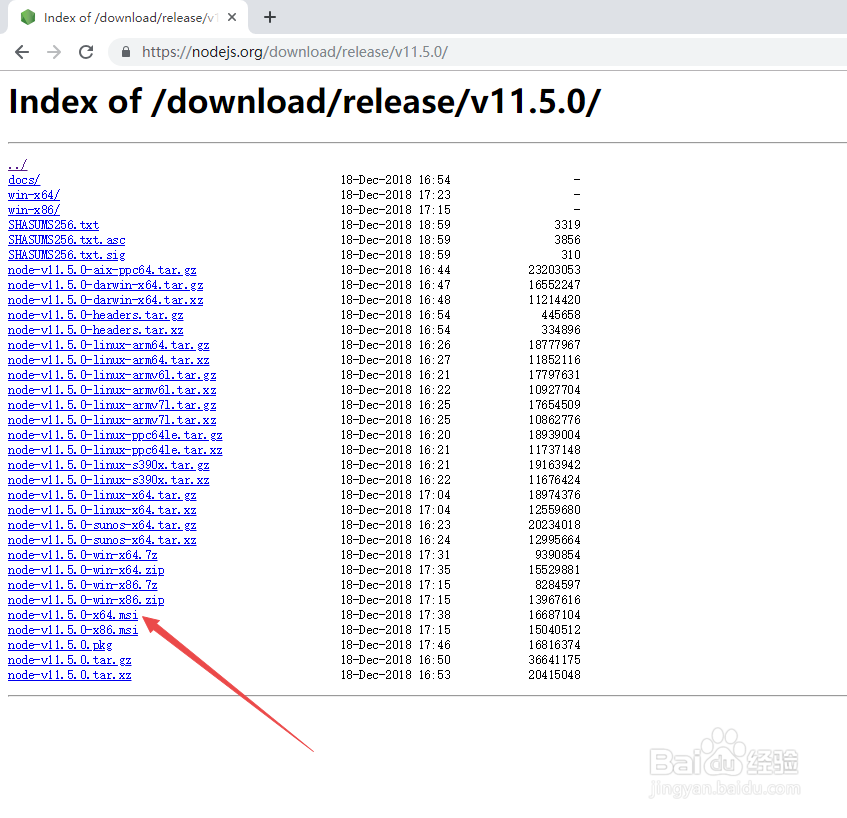Download node-v11.5.0-linux-s390x.tar.gz
Viewport: 847px width, 818px height.
(x=109, y=465)
